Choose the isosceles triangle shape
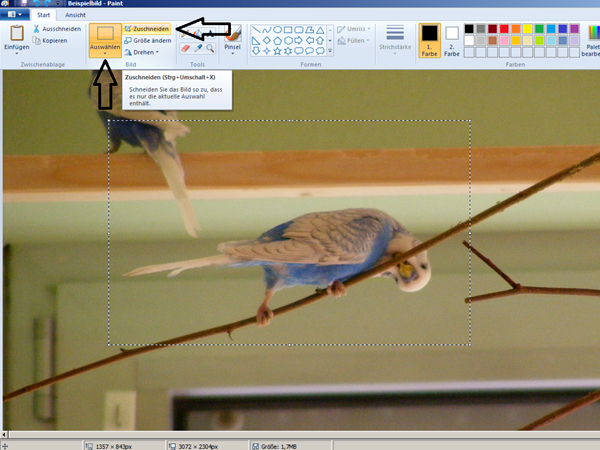The image size is (600, 450). coord(320,30)
